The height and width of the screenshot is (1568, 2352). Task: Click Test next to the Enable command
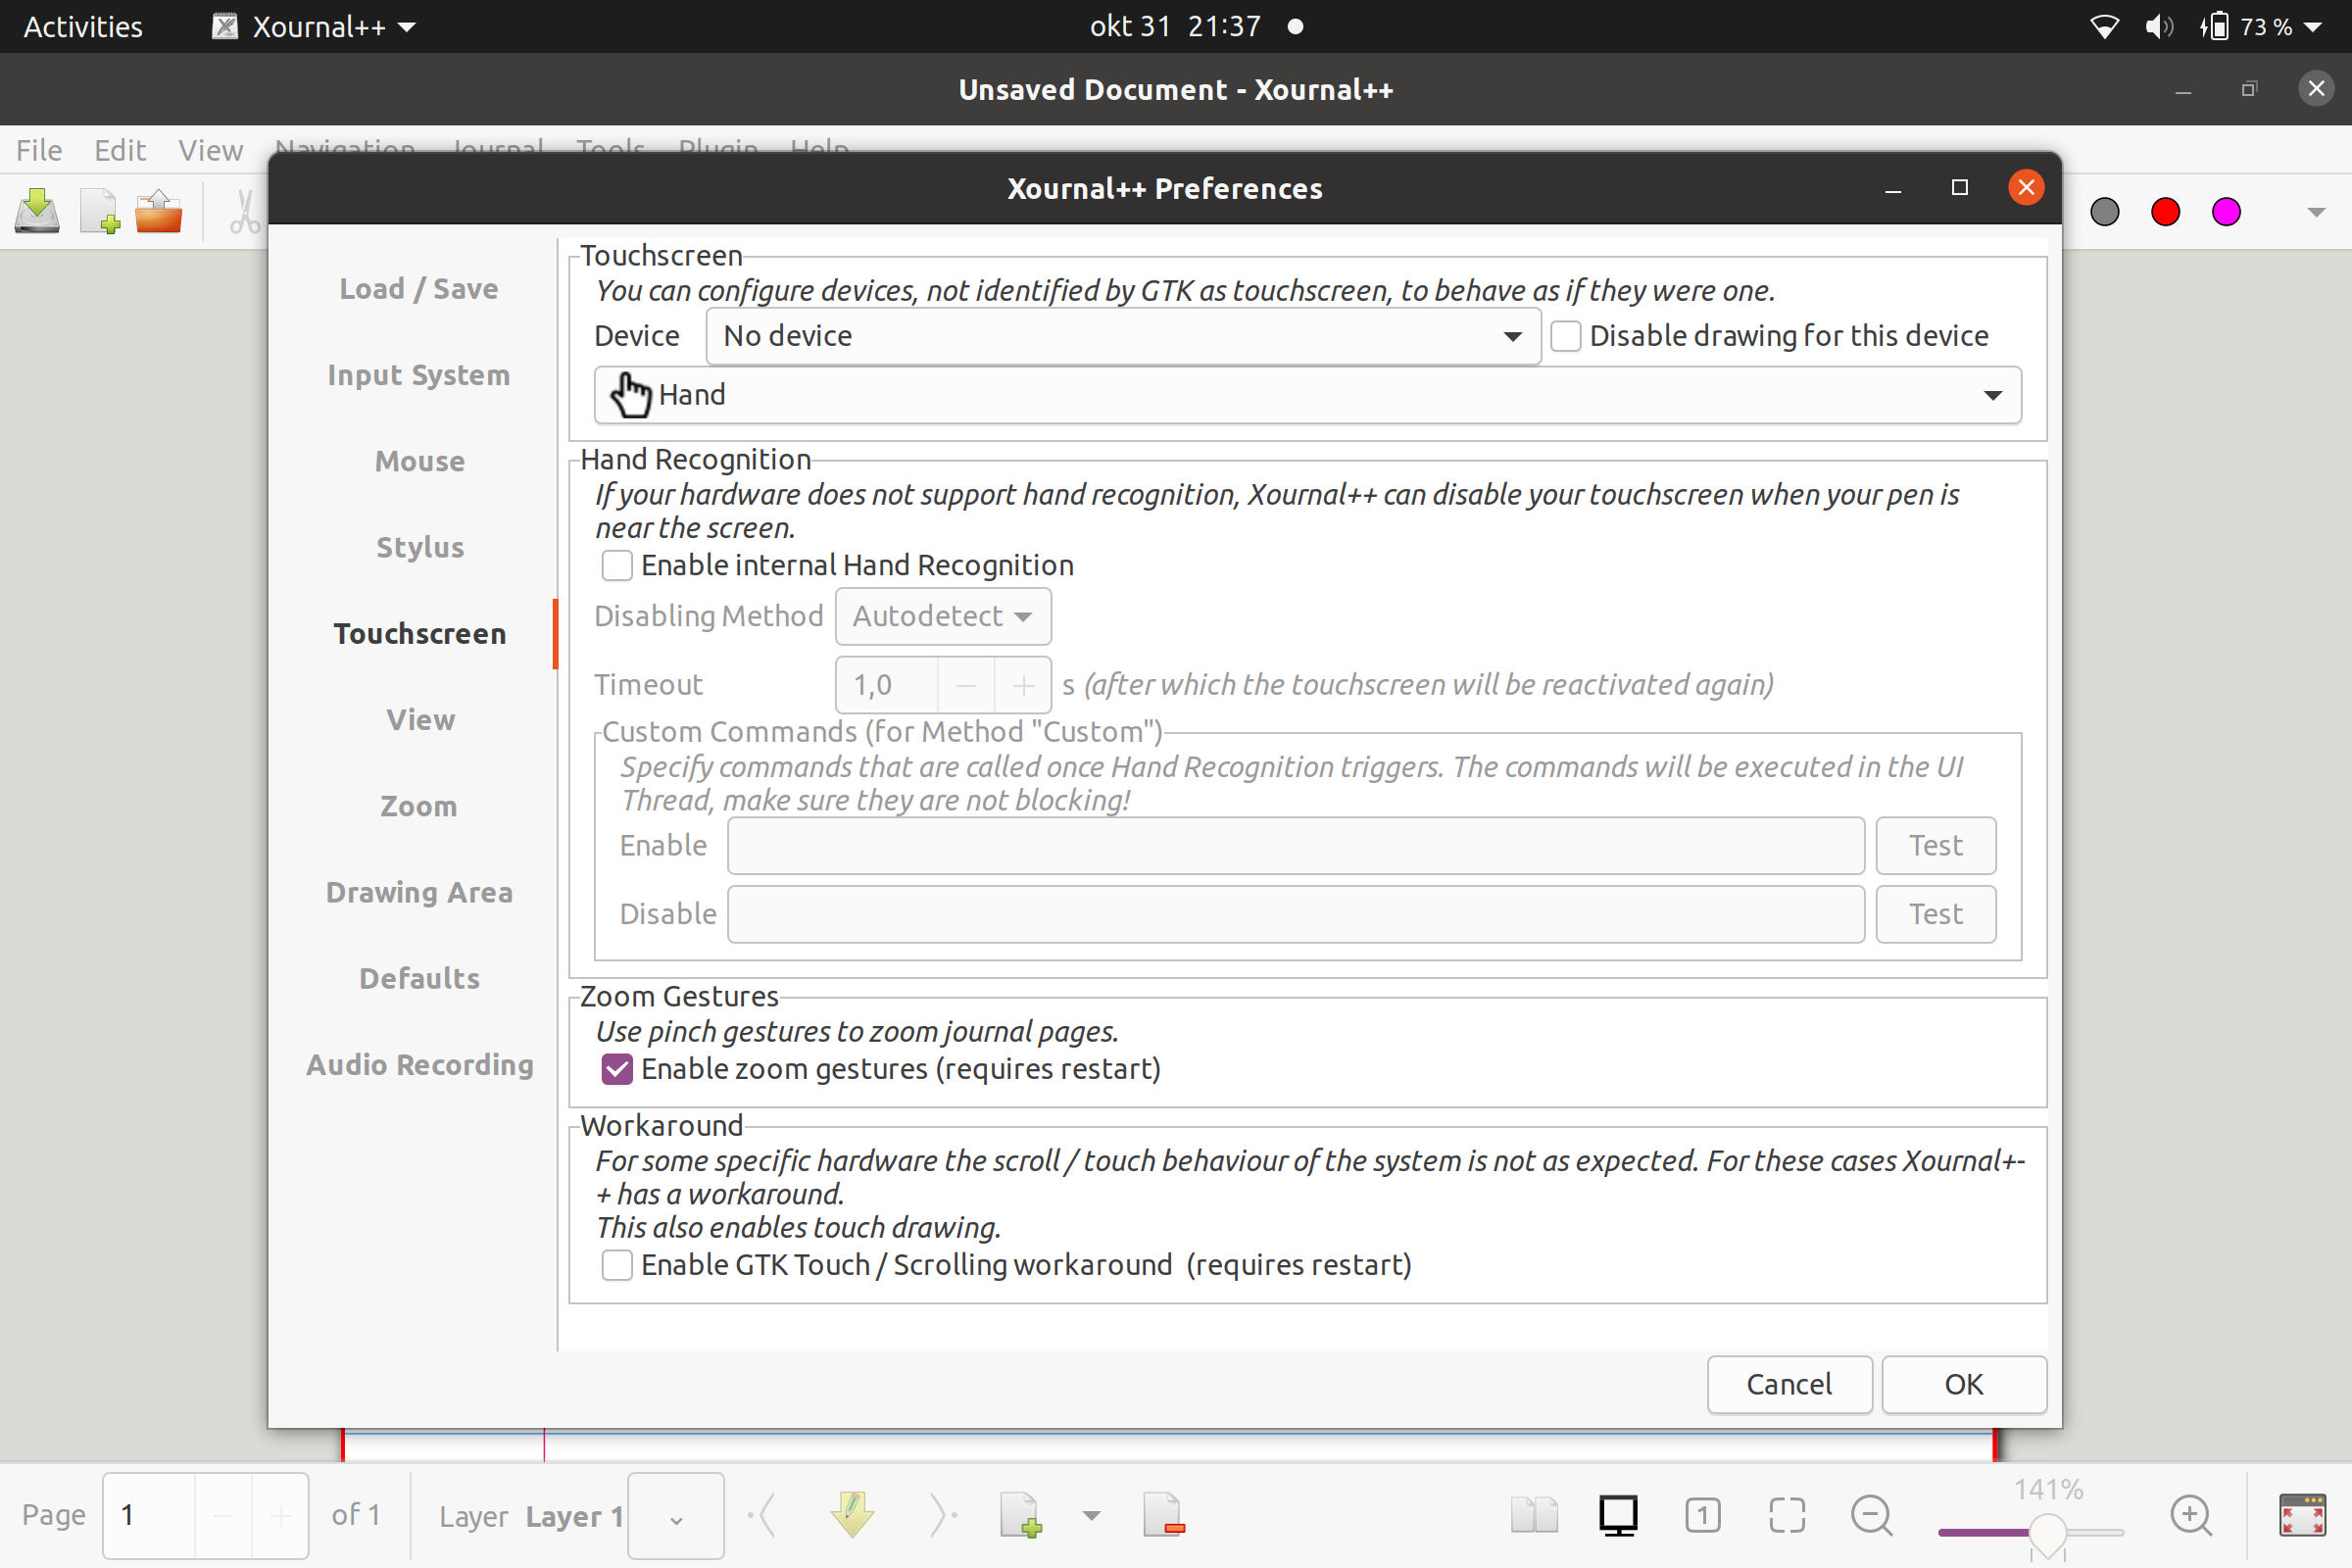click(x=1934, y=845)
